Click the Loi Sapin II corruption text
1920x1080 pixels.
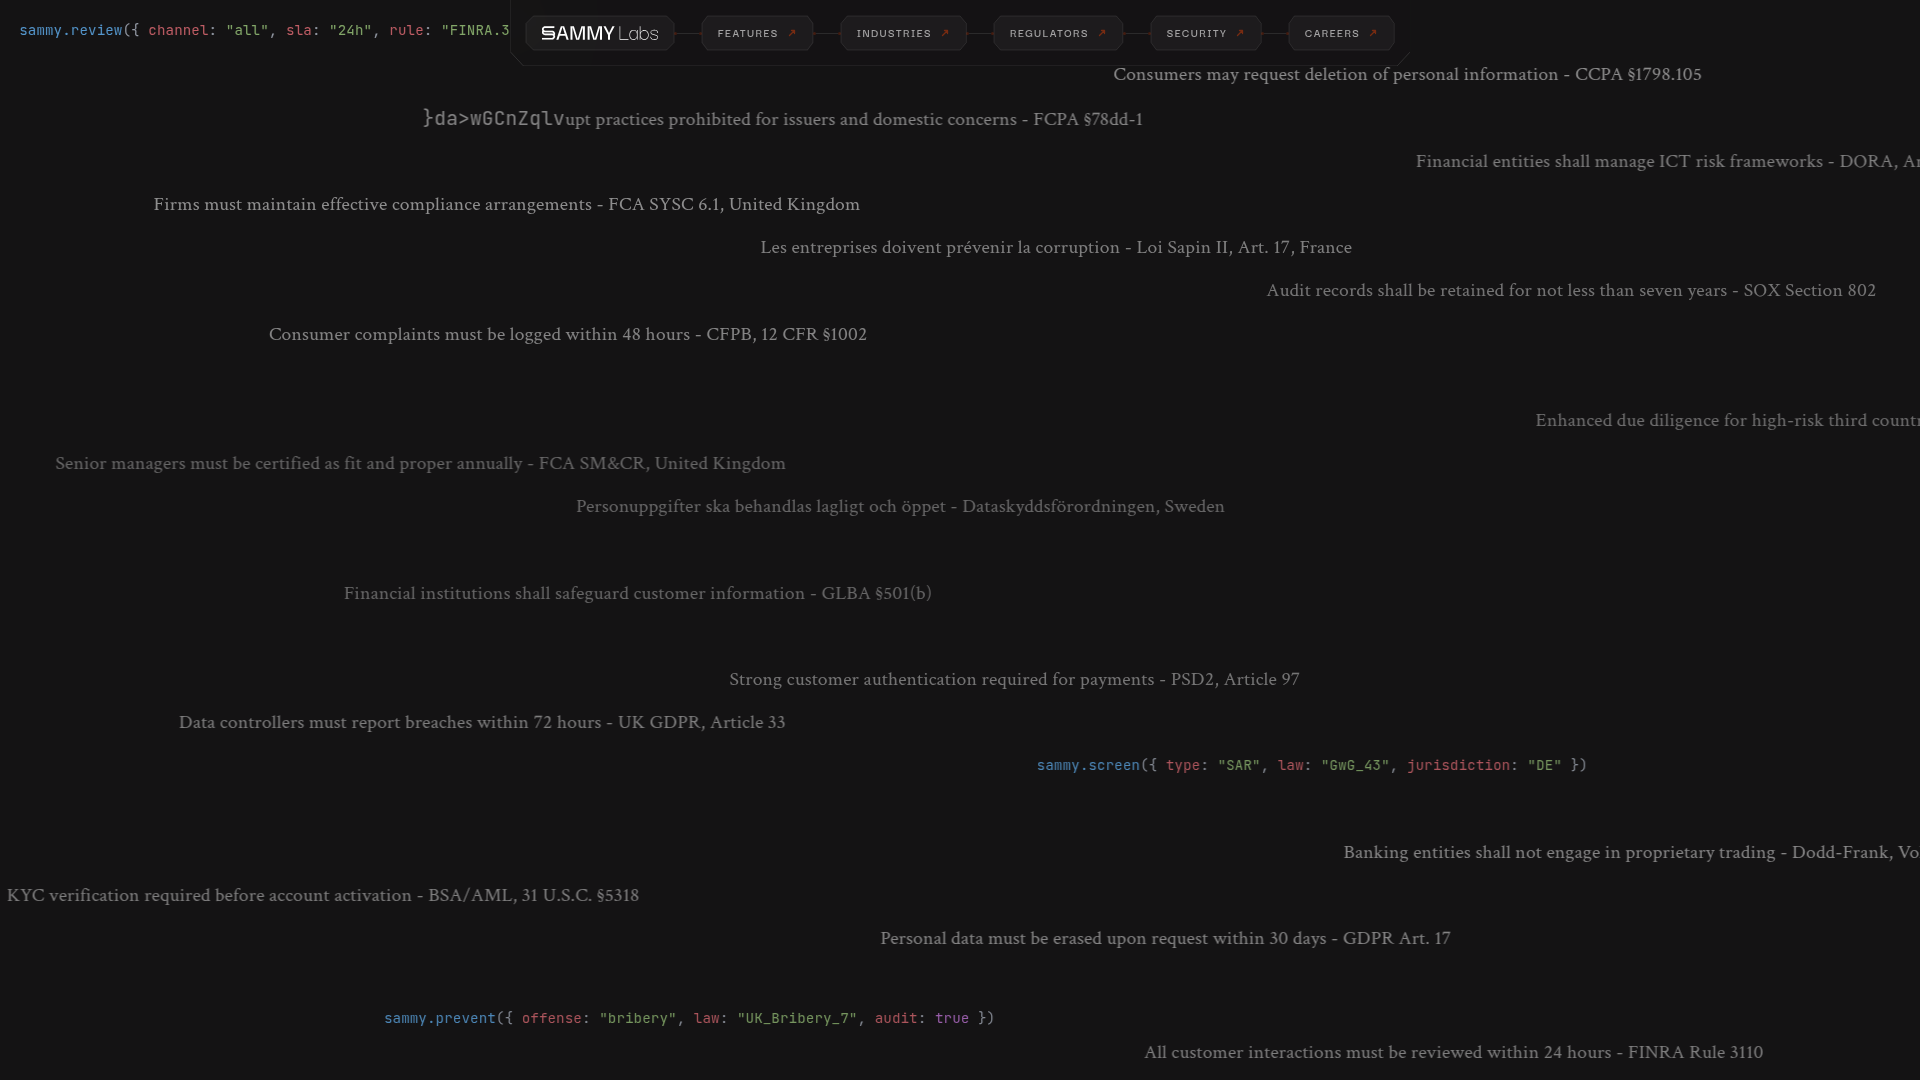click(1056, 248)
